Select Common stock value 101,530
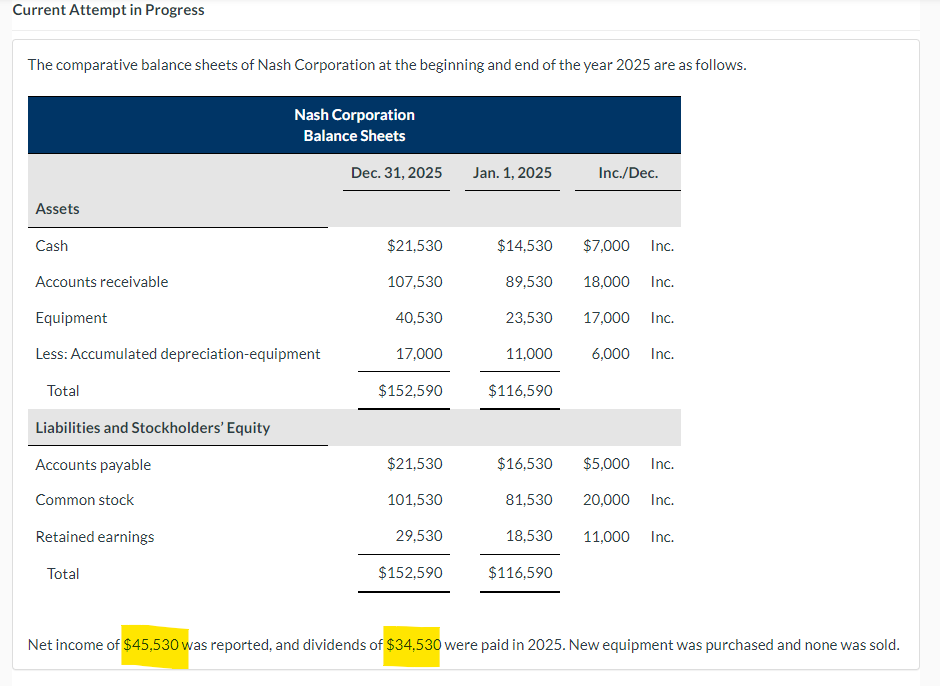Viewport: 940px width, 686px height. [415, 500]
